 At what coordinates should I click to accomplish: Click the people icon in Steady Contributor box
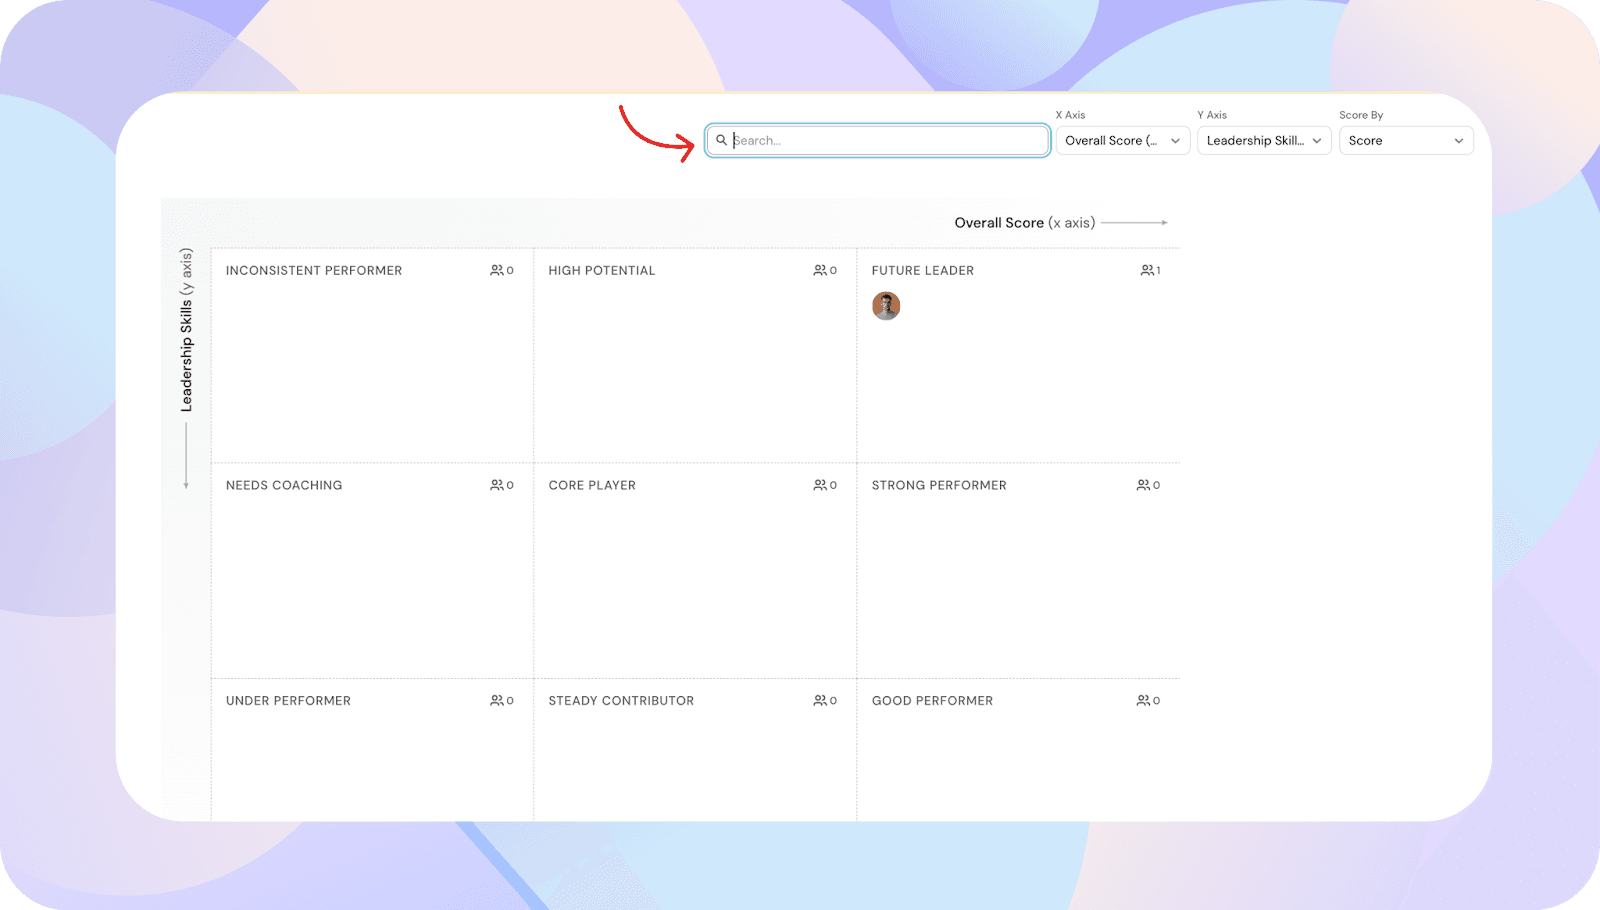[819, 701]
